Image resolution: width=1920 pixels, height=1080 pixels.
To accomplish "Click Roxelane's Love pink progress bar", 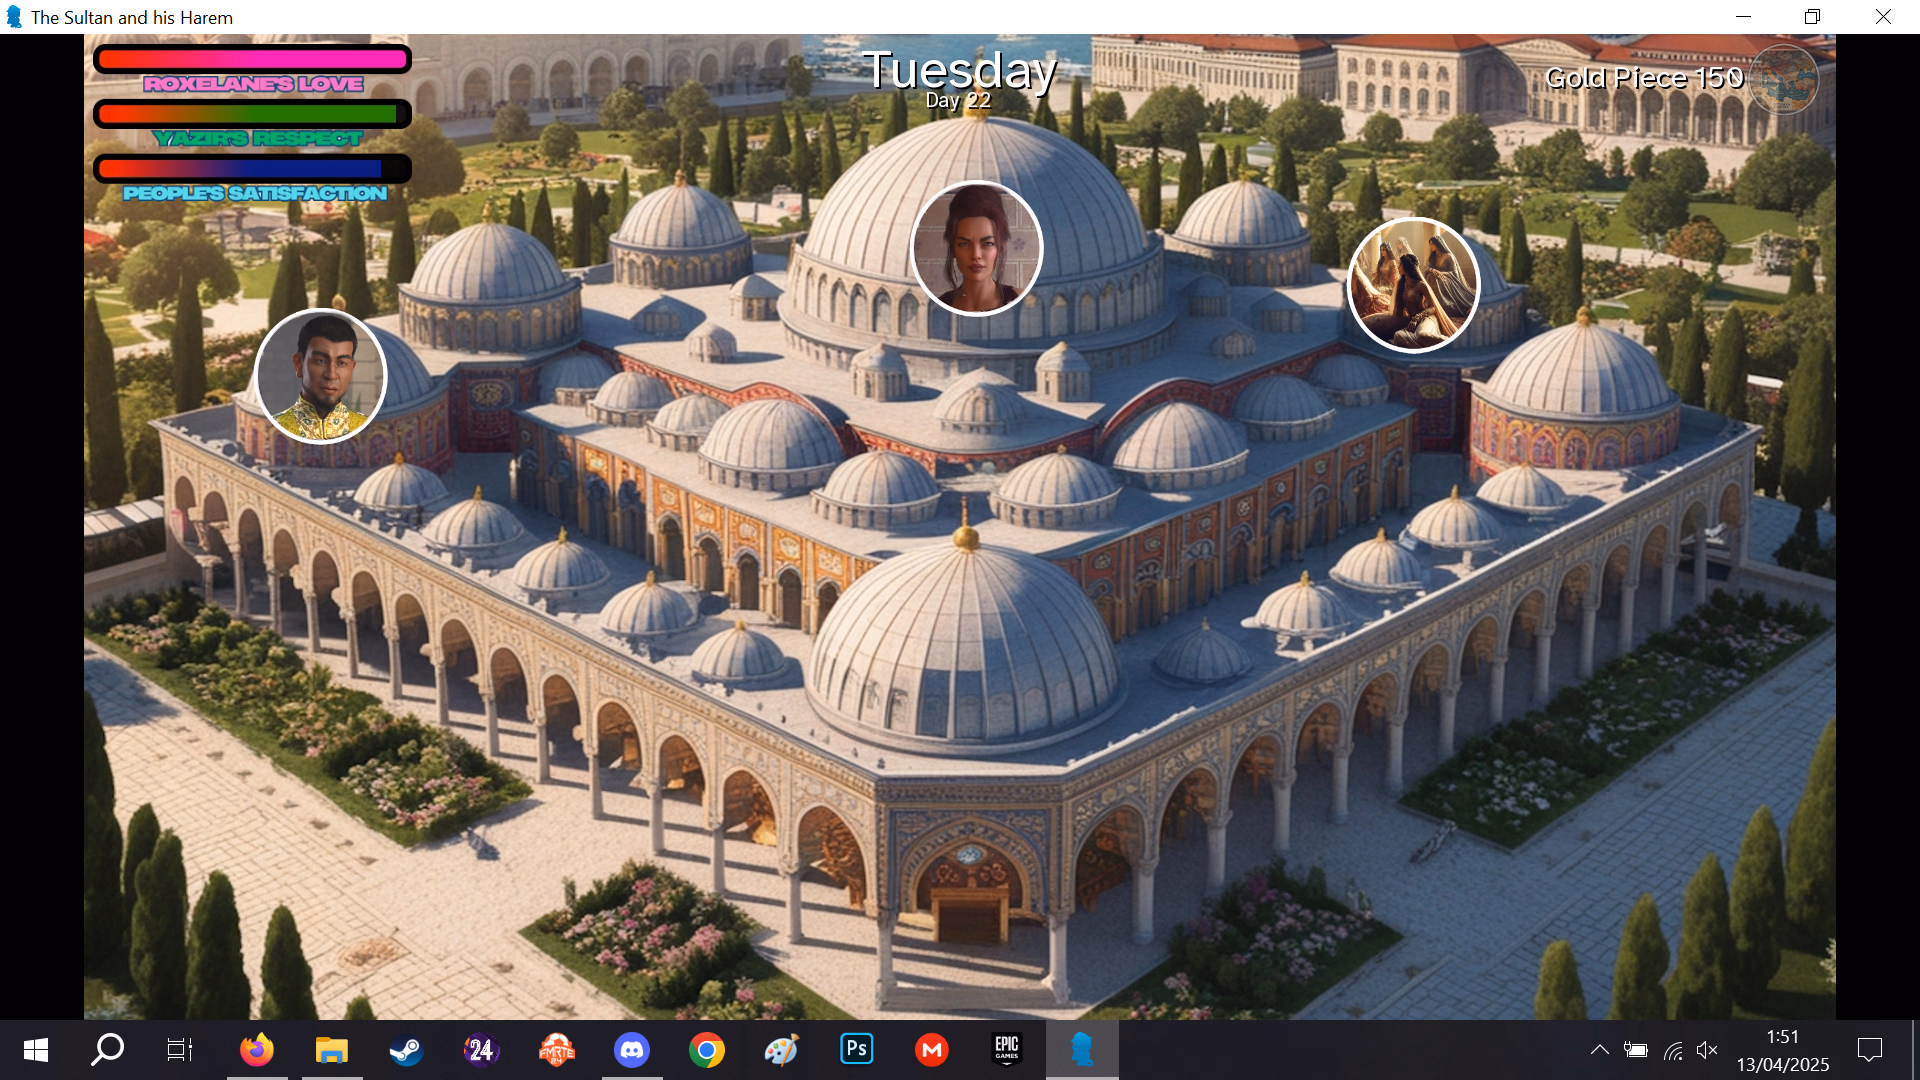I will 252,60.
